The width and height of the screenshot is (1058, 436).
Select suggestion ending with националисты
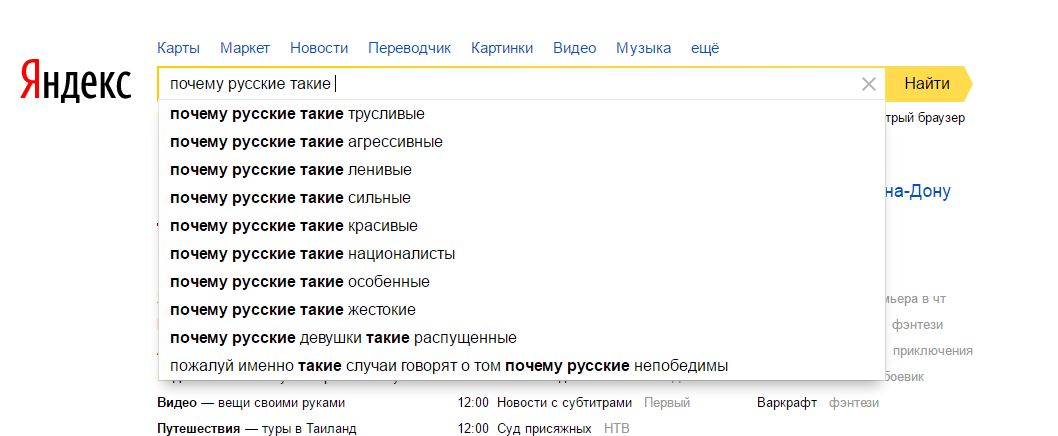tap(312, 254)
